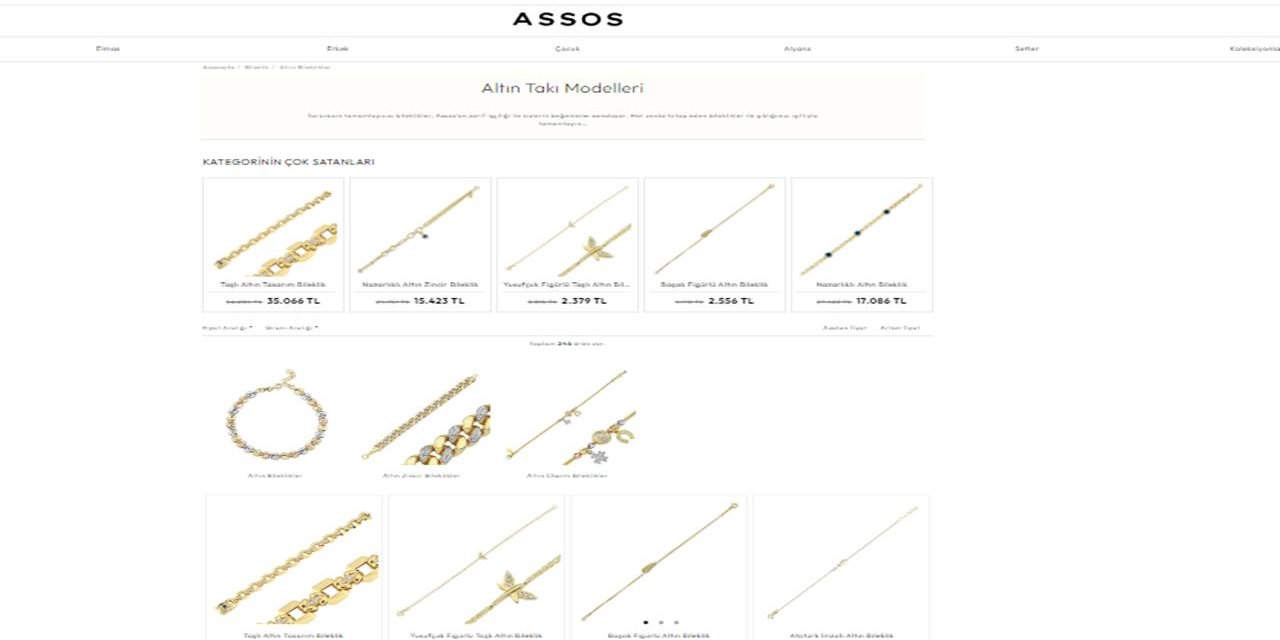Open the Alyans menu item
The image size is (1280, 640).
tap(797, 49)
